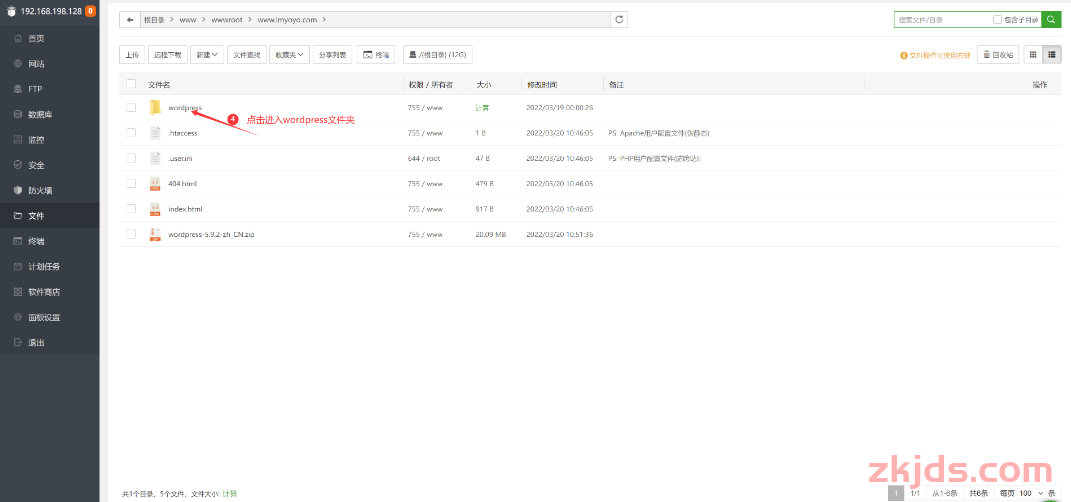Click the wordpress folder icon
This screenshot has height=502, width=1071.
(x=156, y=107)
